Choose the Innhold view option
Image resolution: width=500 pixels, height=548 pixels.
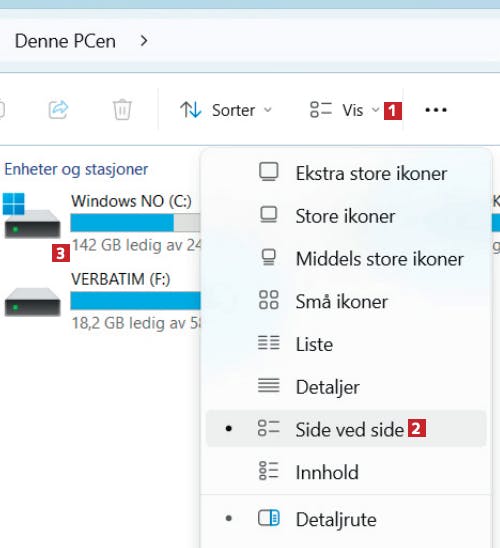click(346, 472)
